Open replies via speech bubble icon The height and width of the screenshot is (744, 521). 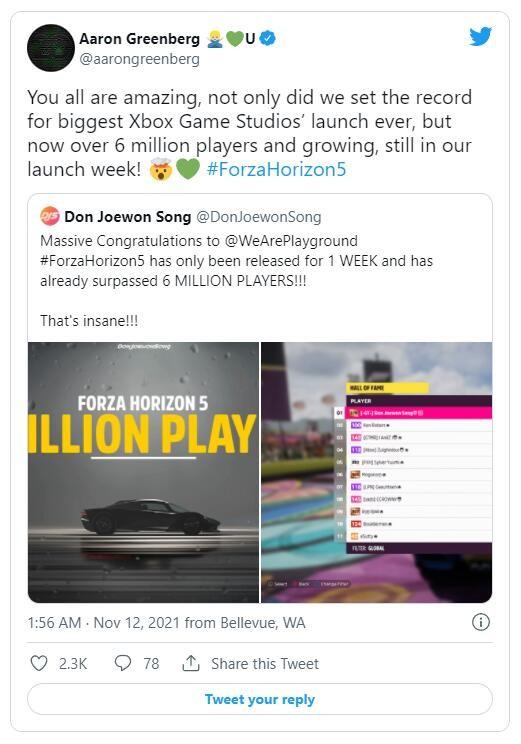pos(122,663)
